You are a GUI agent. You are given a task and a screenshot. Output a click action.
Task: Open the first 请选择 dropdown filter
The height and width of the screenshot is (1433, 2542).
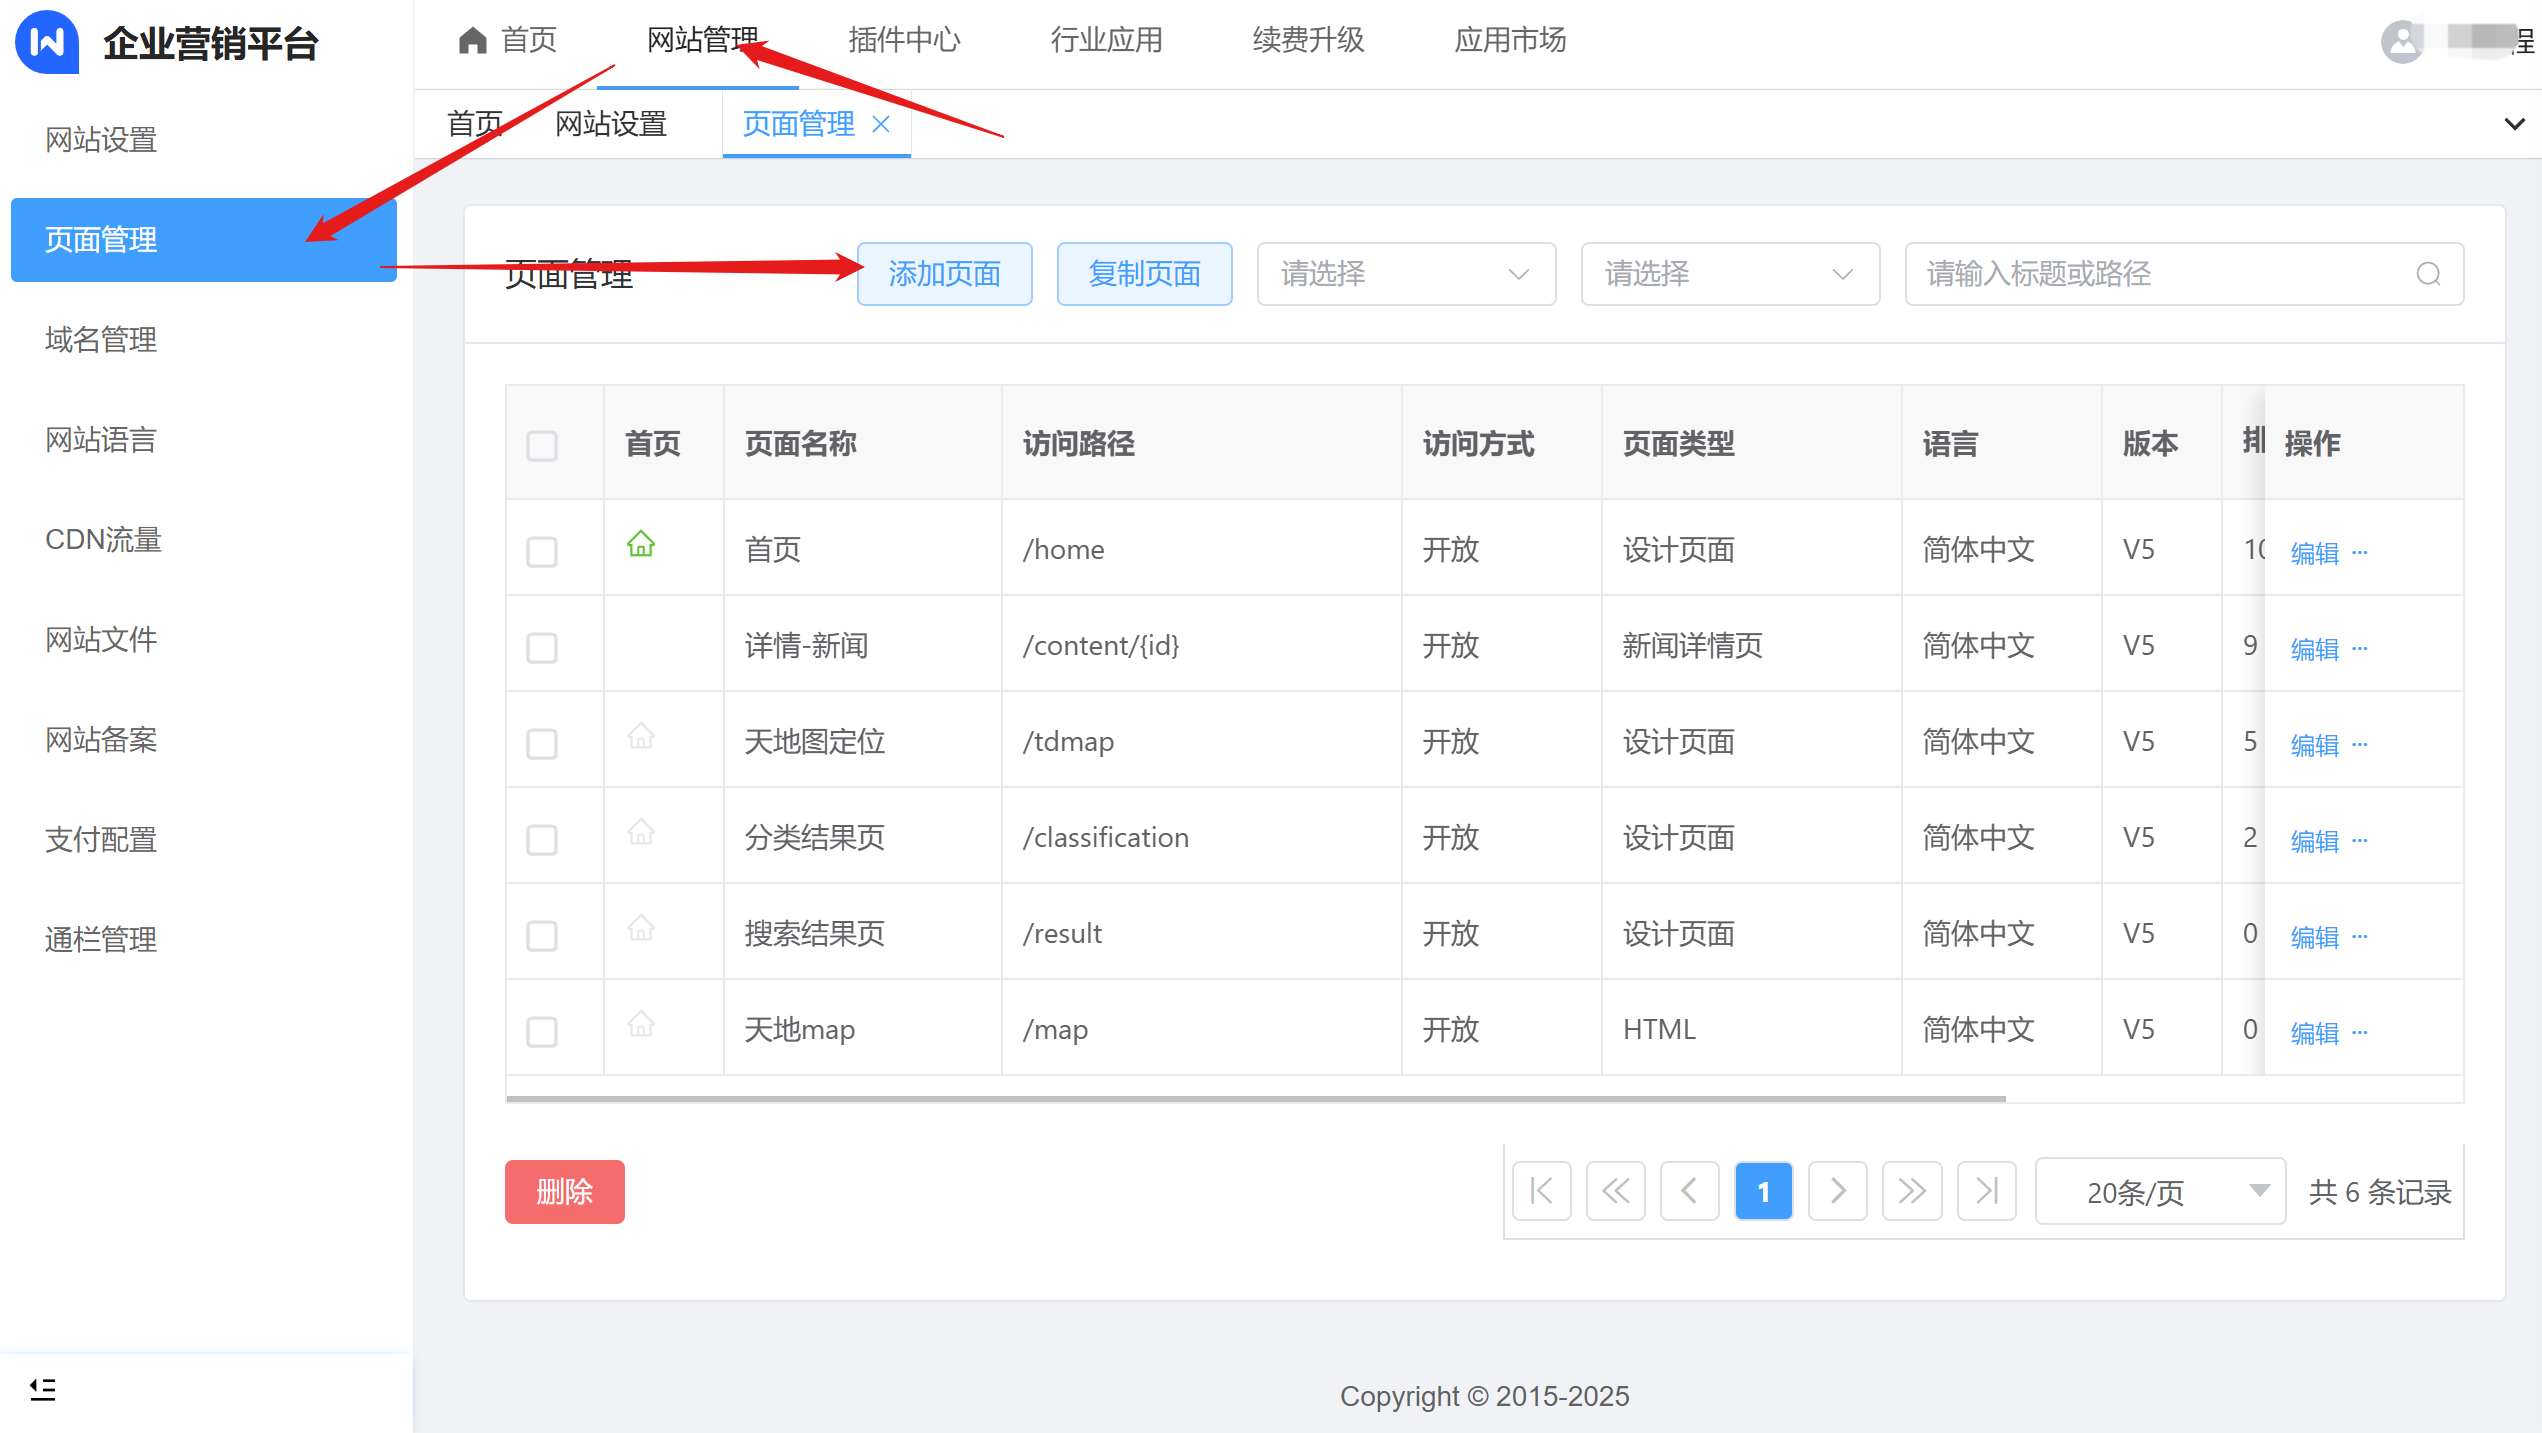click(1405, 274)
